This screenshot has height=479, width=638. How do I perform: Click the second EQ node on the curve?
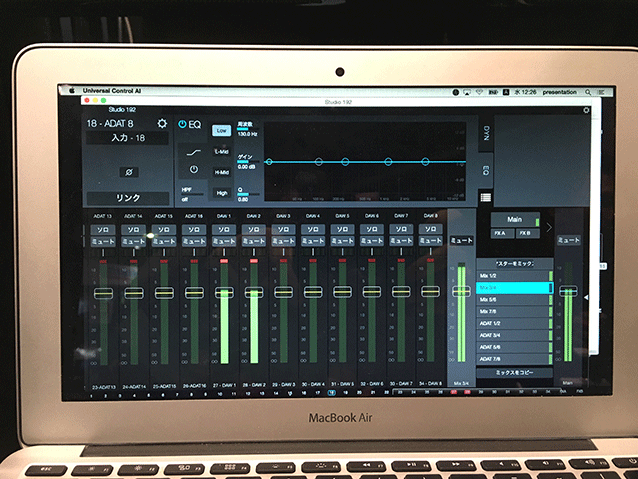pos(319,162)
